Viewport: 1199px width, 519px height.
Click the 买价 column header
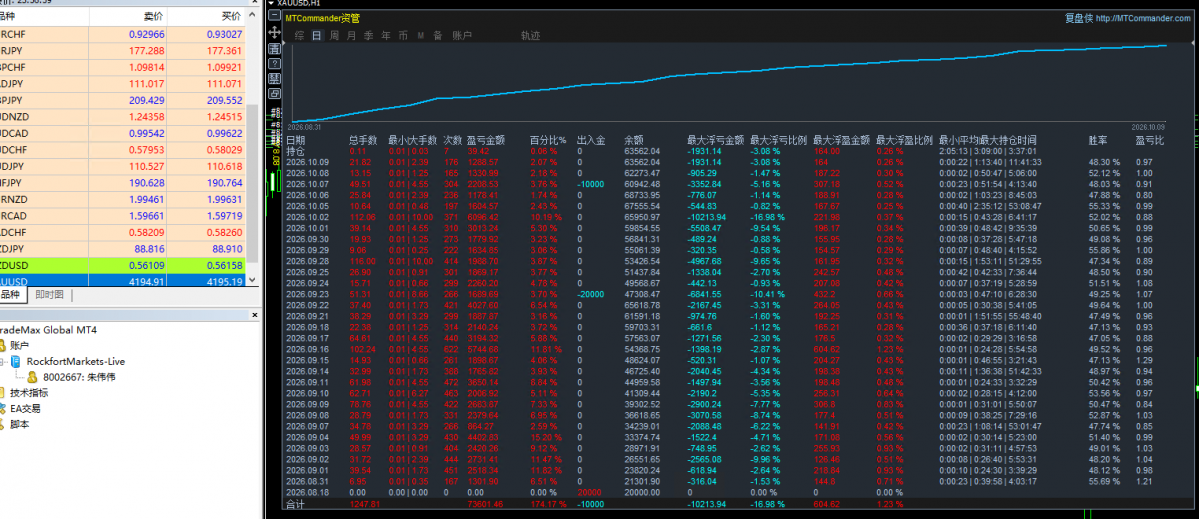230,16
